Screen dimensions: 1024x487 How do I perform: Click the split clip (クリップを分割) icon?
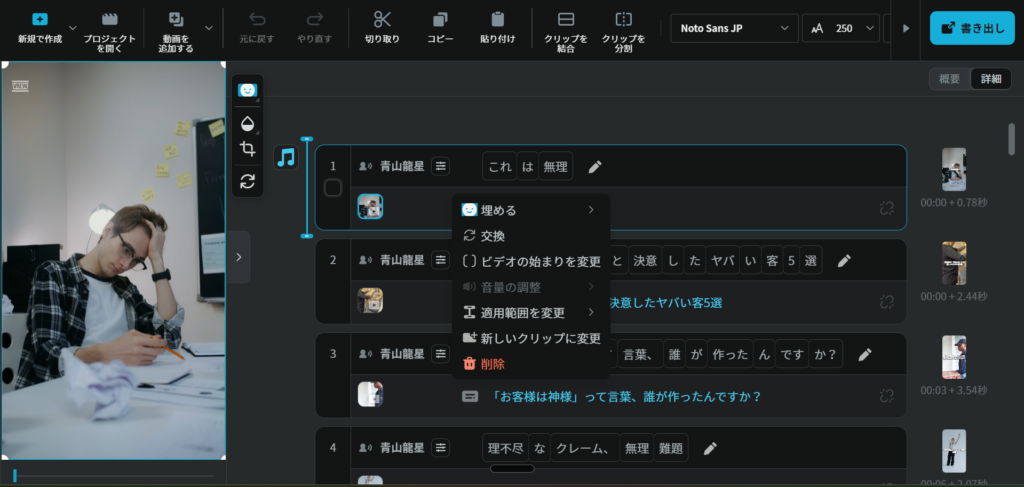(623, 20)
